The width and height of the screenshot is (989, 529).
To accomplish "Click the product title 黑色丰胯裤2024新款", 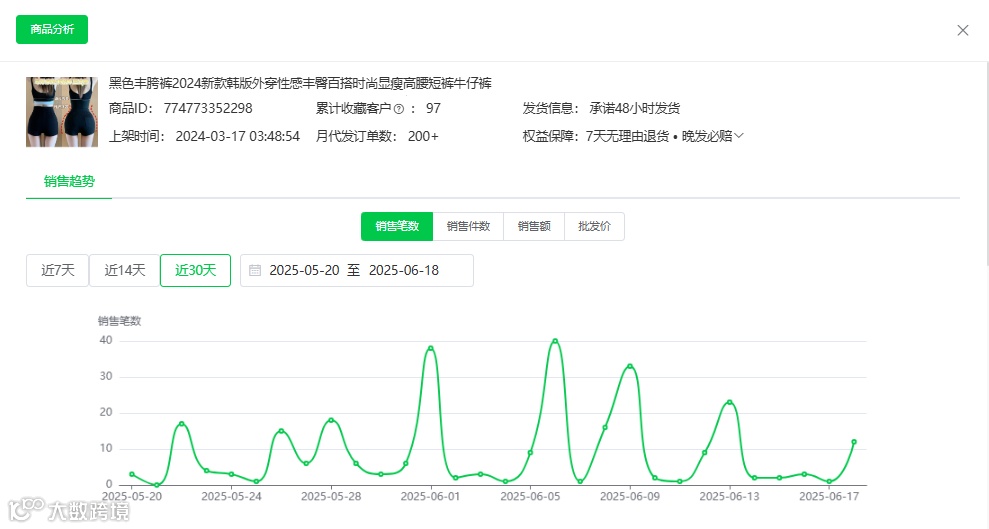I will click(x=300, y=83).
